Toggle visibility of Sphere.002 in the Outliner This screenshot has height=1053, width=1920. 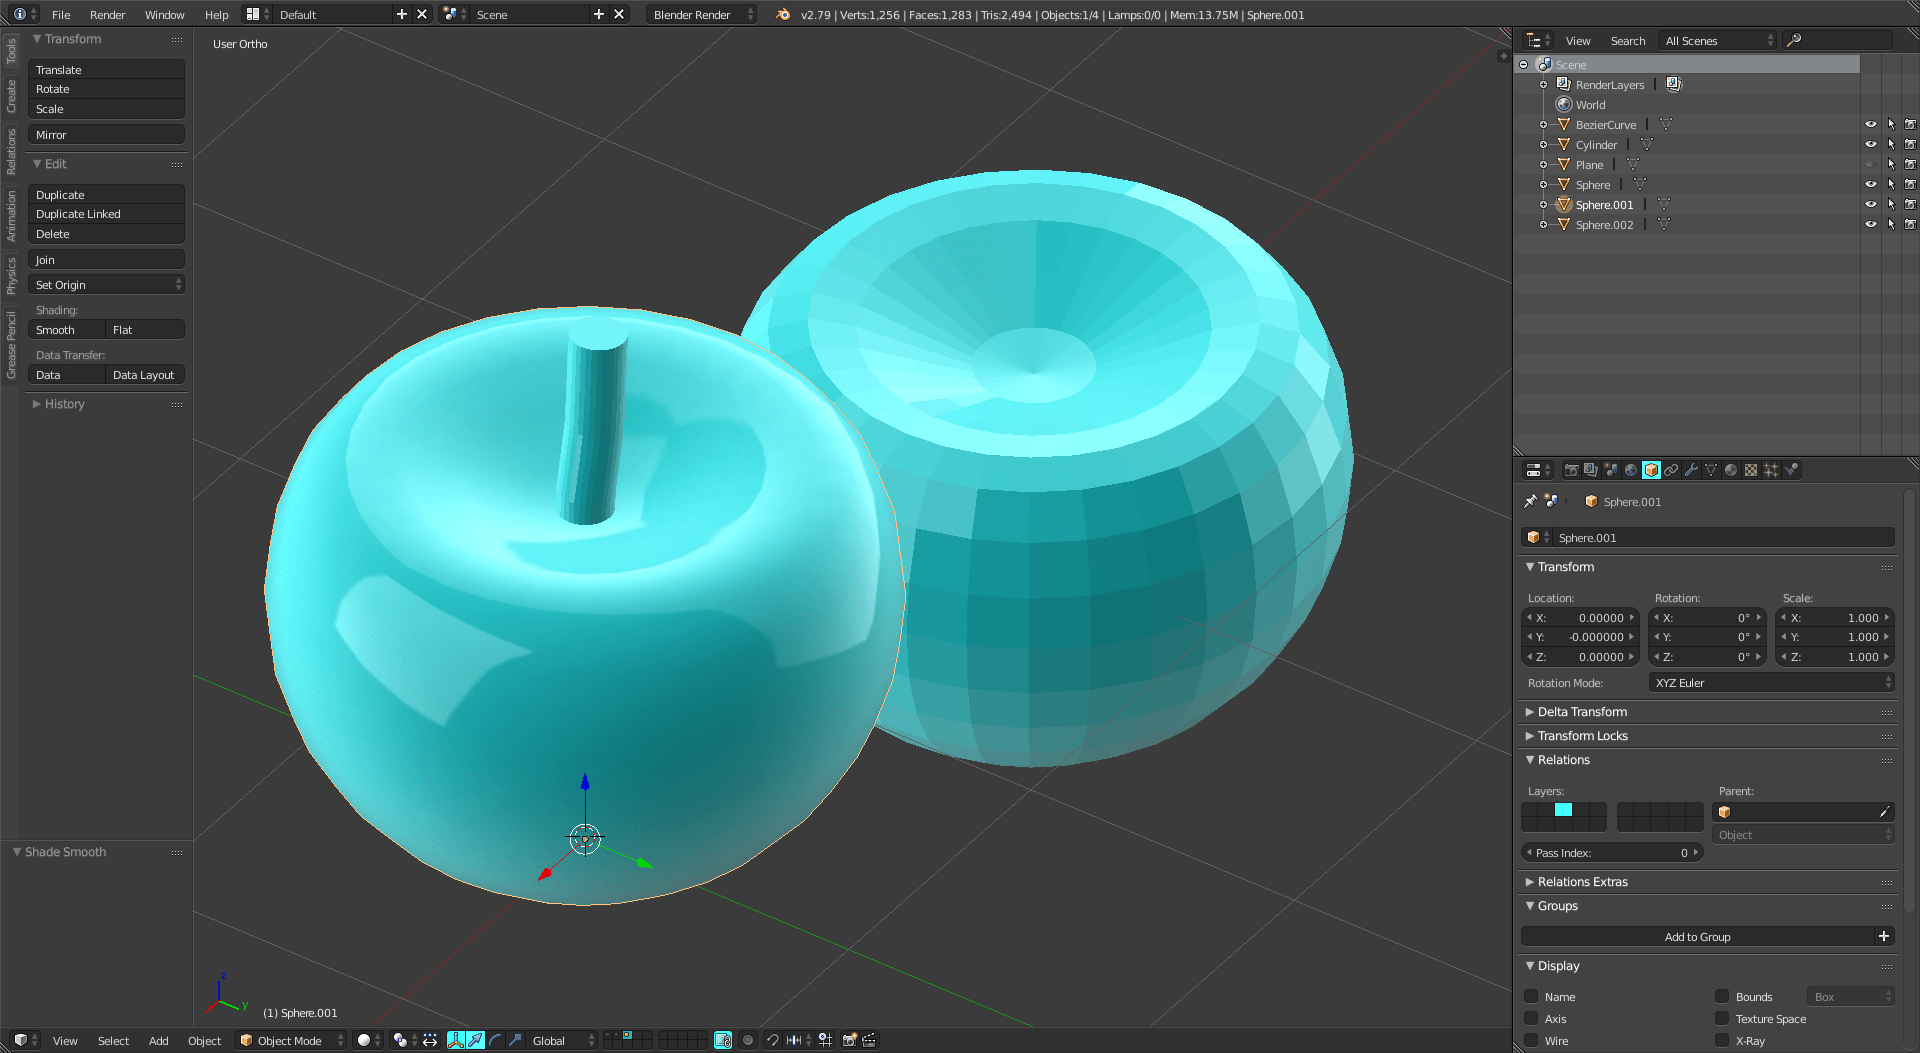point(1870,224)
